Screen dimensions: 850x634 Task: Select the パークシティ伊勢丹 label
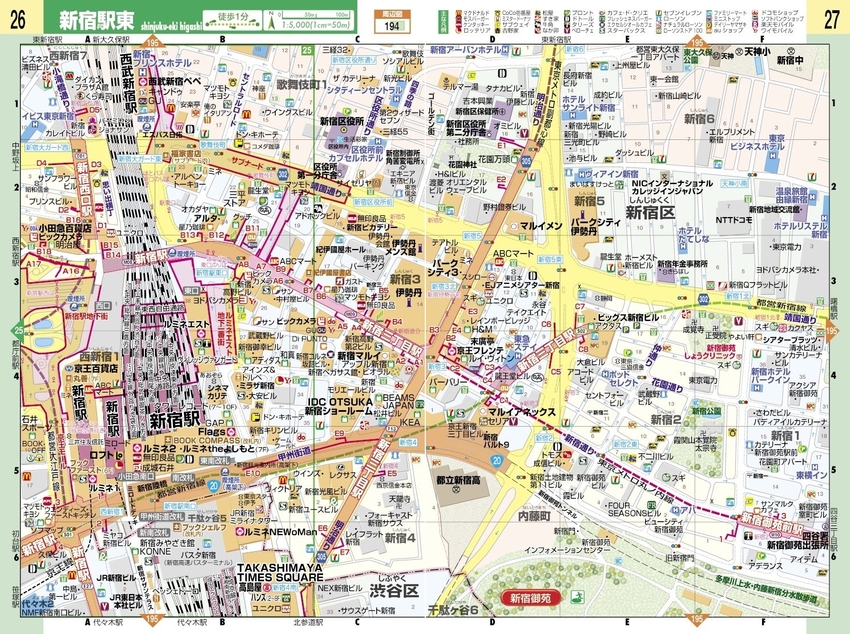[596, 227]
